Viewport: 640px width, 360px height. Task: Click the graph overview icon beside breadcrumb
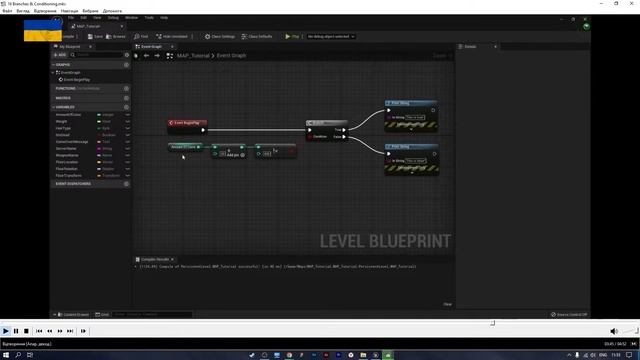pyautogui.click(x=169, y=56)
